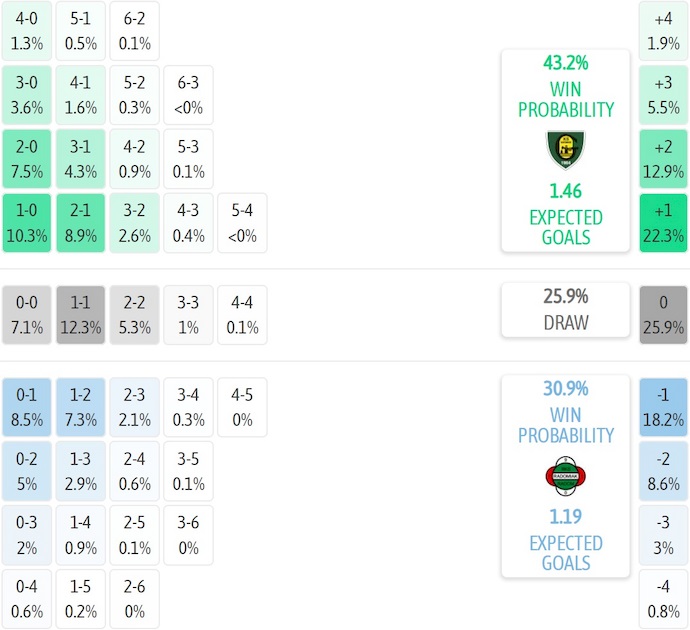Select the 4-0 score tile
690x630 pixels.
[27, 31]
